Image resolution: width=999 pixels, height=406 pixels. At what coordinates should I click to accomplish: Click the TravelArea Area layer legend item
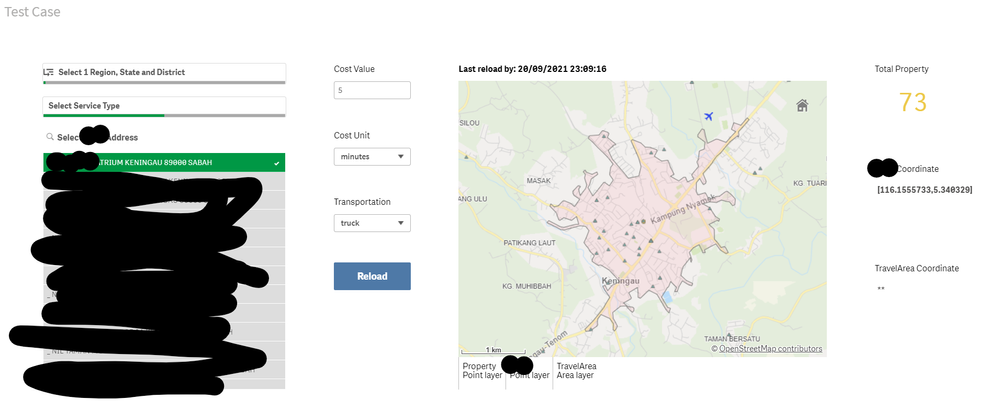point(577,371)
